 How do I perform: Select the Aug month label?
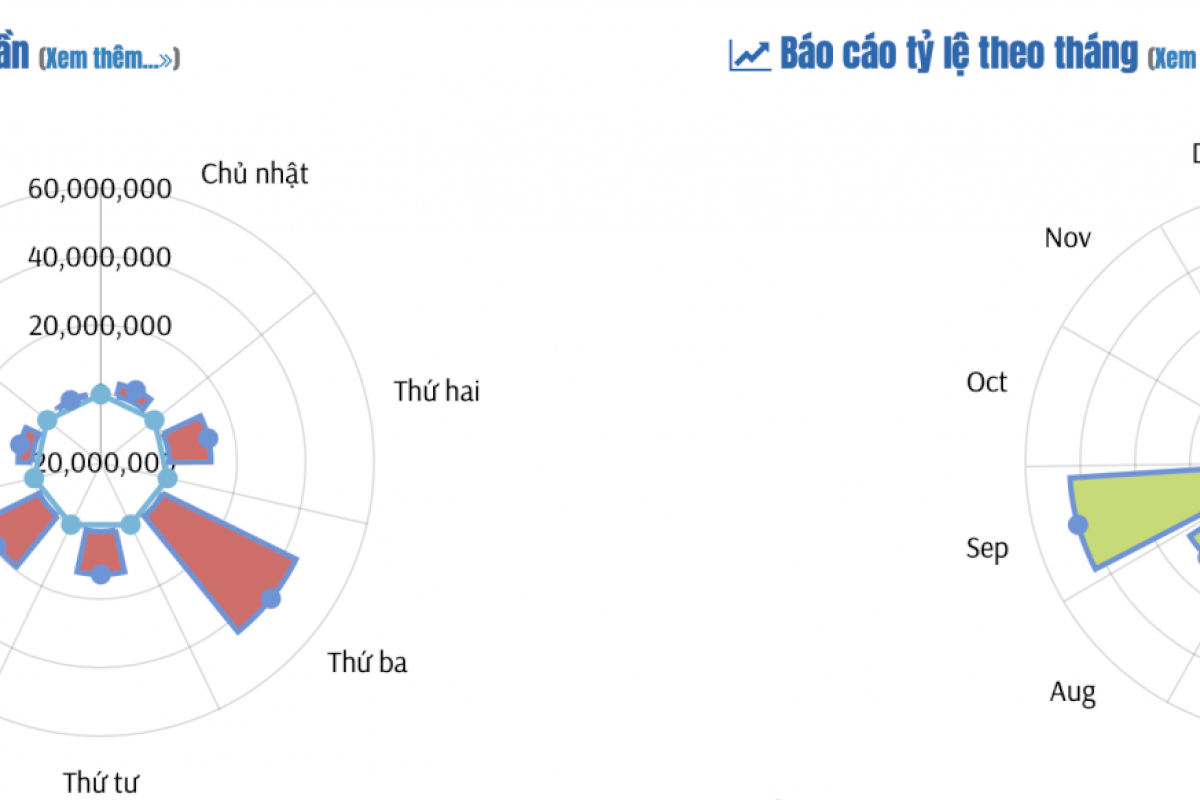[x=1073, y=693]
